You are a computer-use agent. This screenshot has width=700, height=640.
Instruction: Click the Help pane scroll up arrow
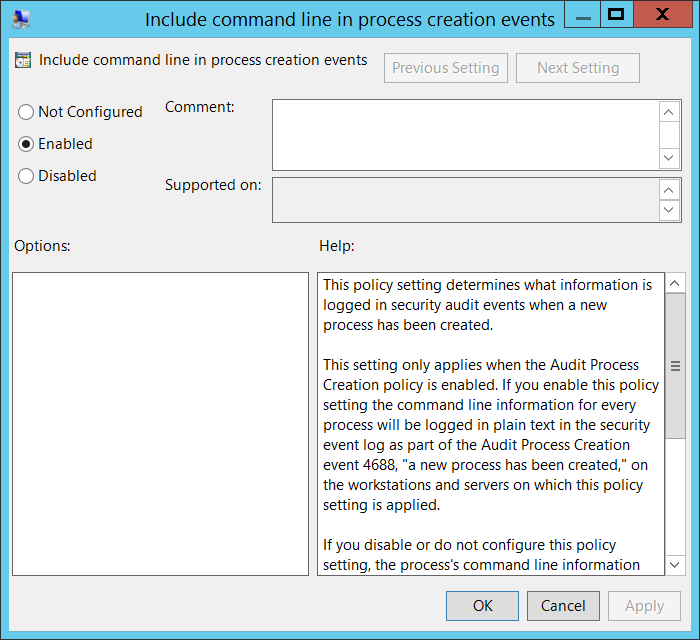(676, 284)
